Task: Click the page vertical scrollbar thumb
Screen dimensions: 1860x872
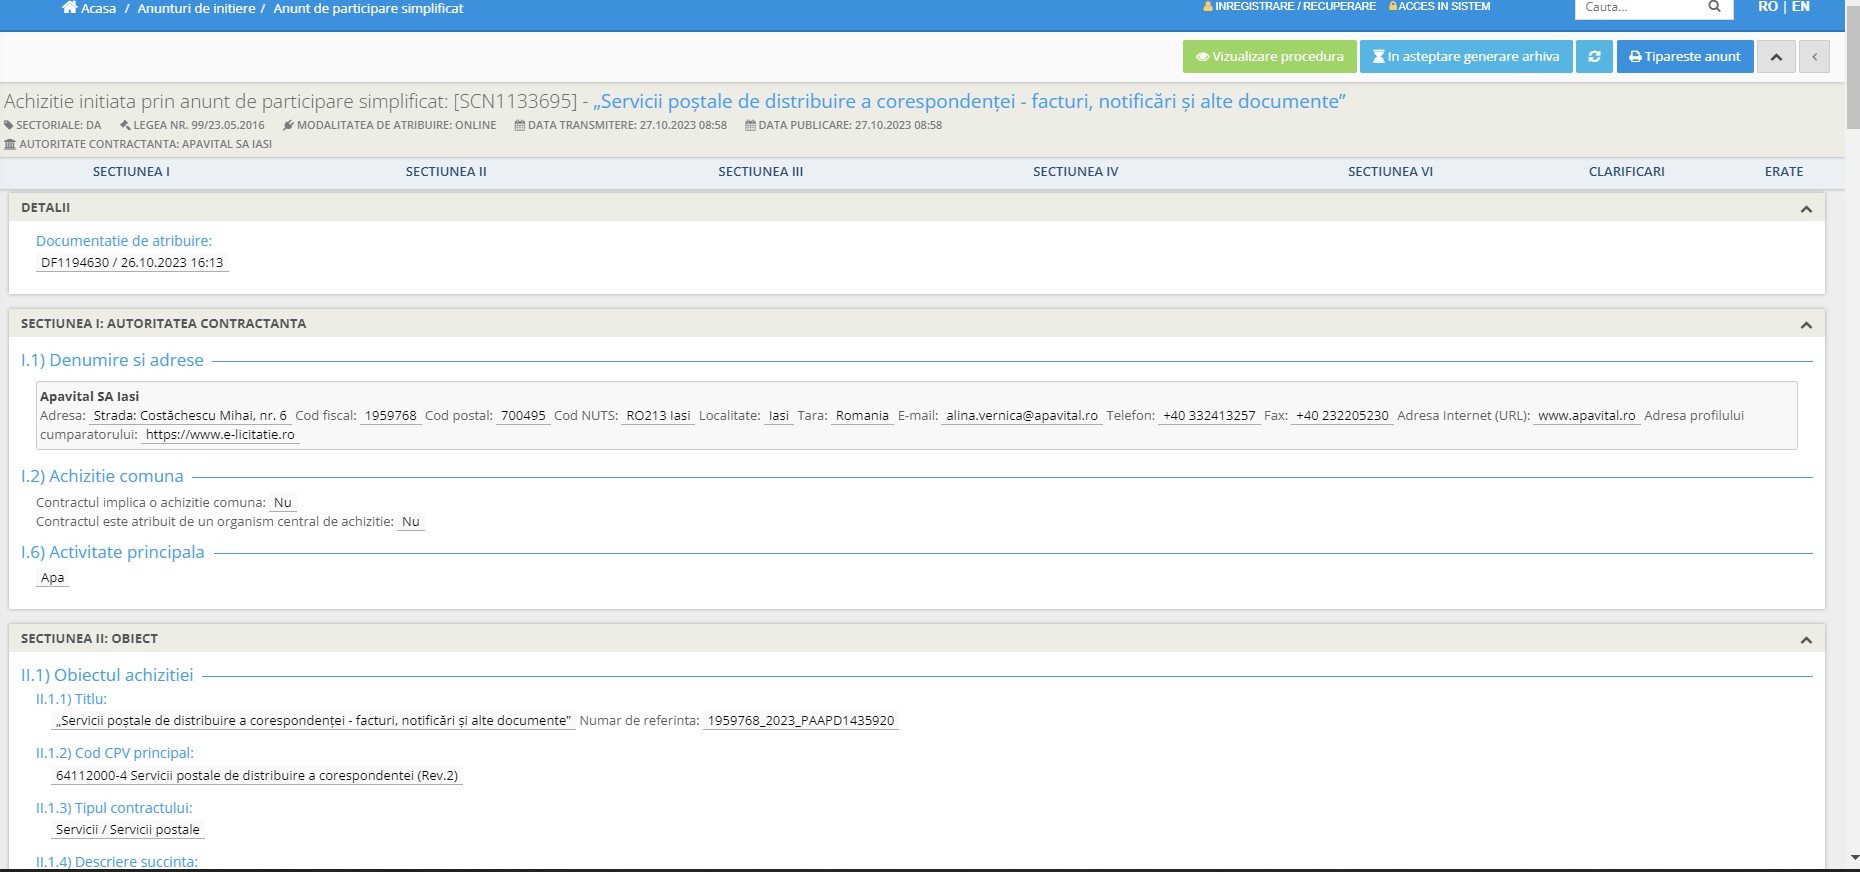Action: click(x=1853, y=70)
